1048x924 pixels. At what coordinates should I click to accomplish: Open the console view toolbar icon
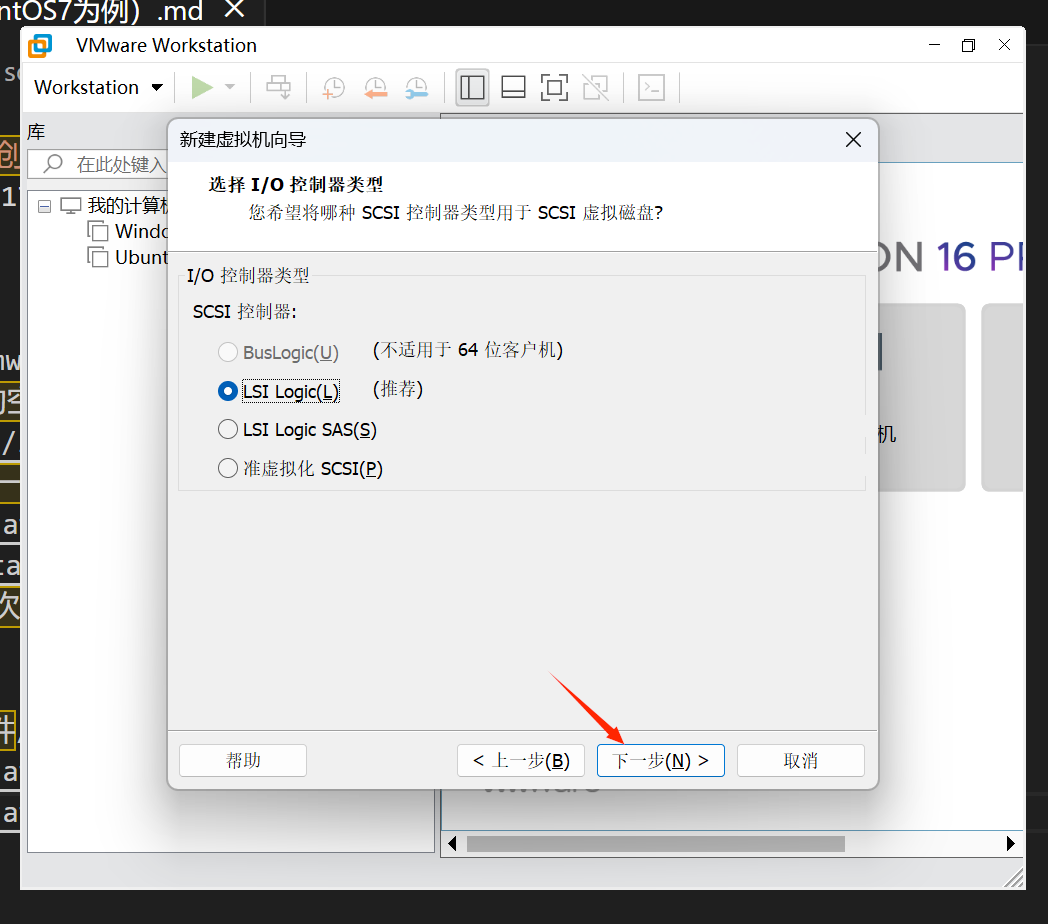coord(651,88)
